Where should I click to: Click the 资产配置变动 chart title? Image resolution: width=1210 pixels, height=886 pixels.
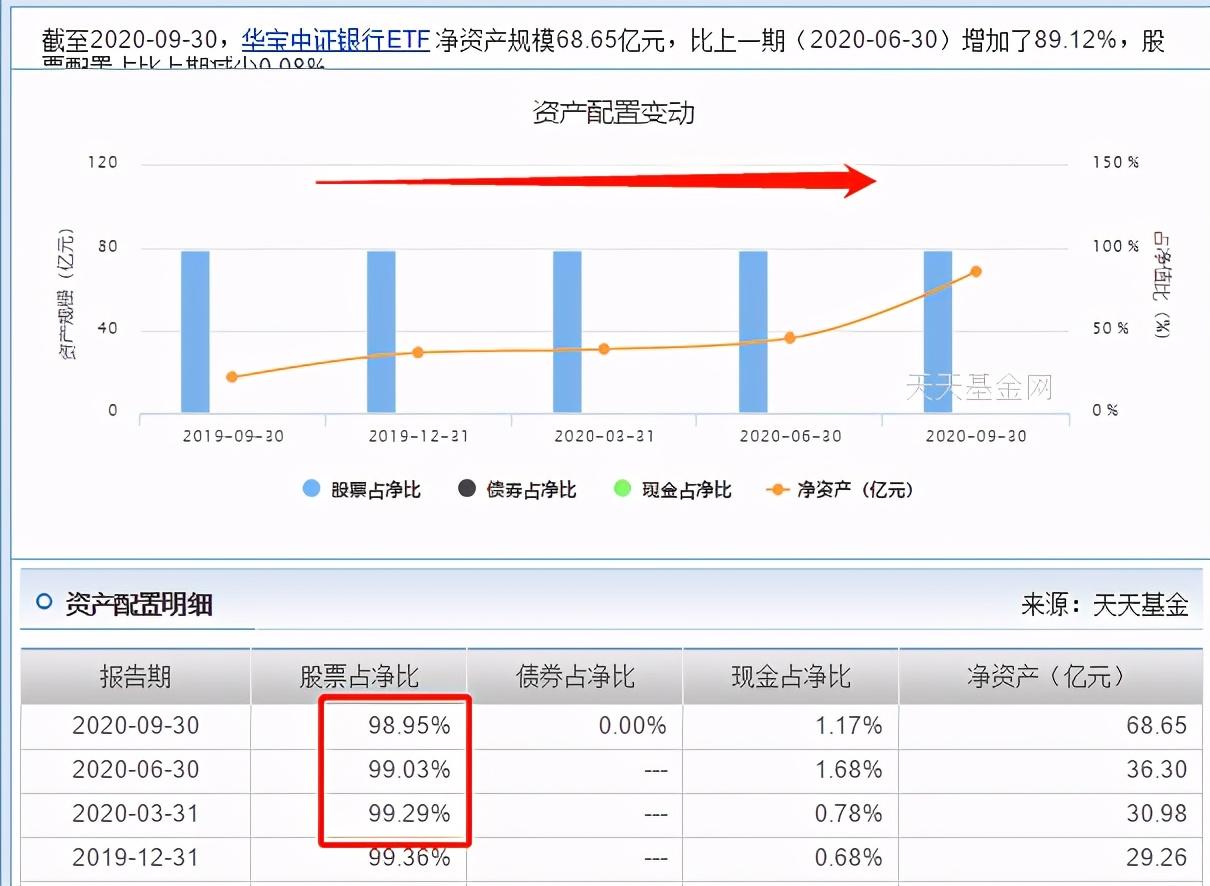click(612, 112)
